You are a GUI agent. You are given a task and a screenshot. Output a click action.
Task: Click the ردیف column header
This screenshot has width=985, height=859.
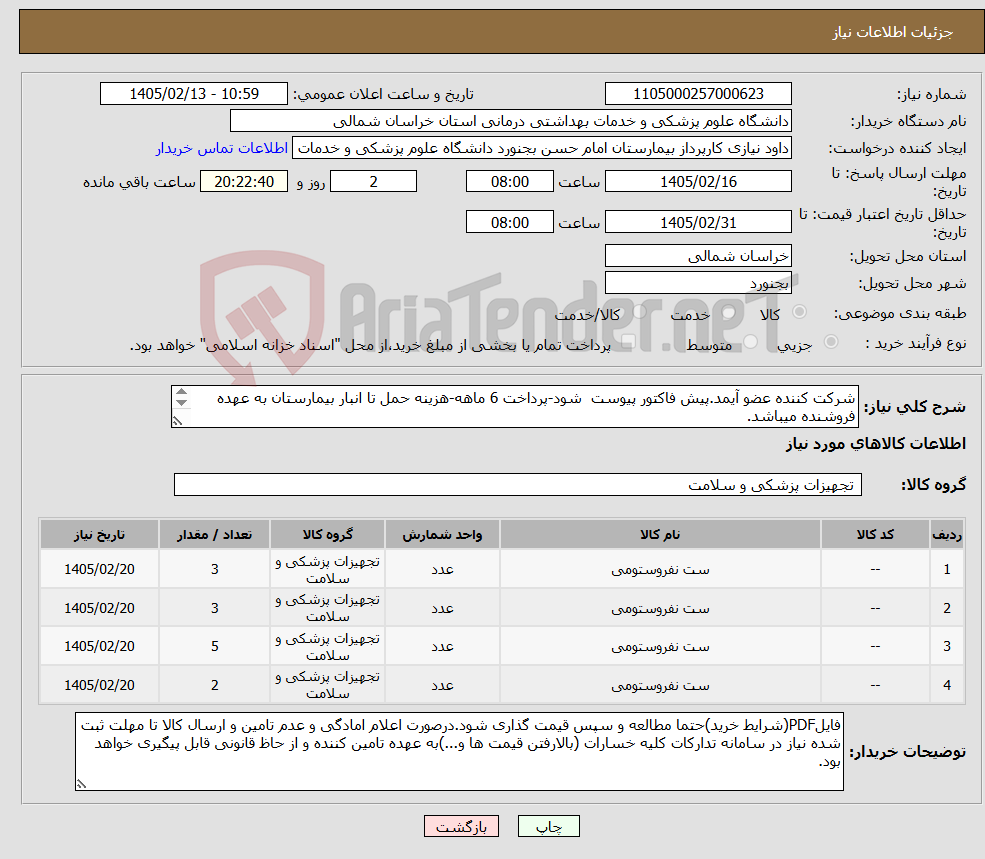click(947, 534)
